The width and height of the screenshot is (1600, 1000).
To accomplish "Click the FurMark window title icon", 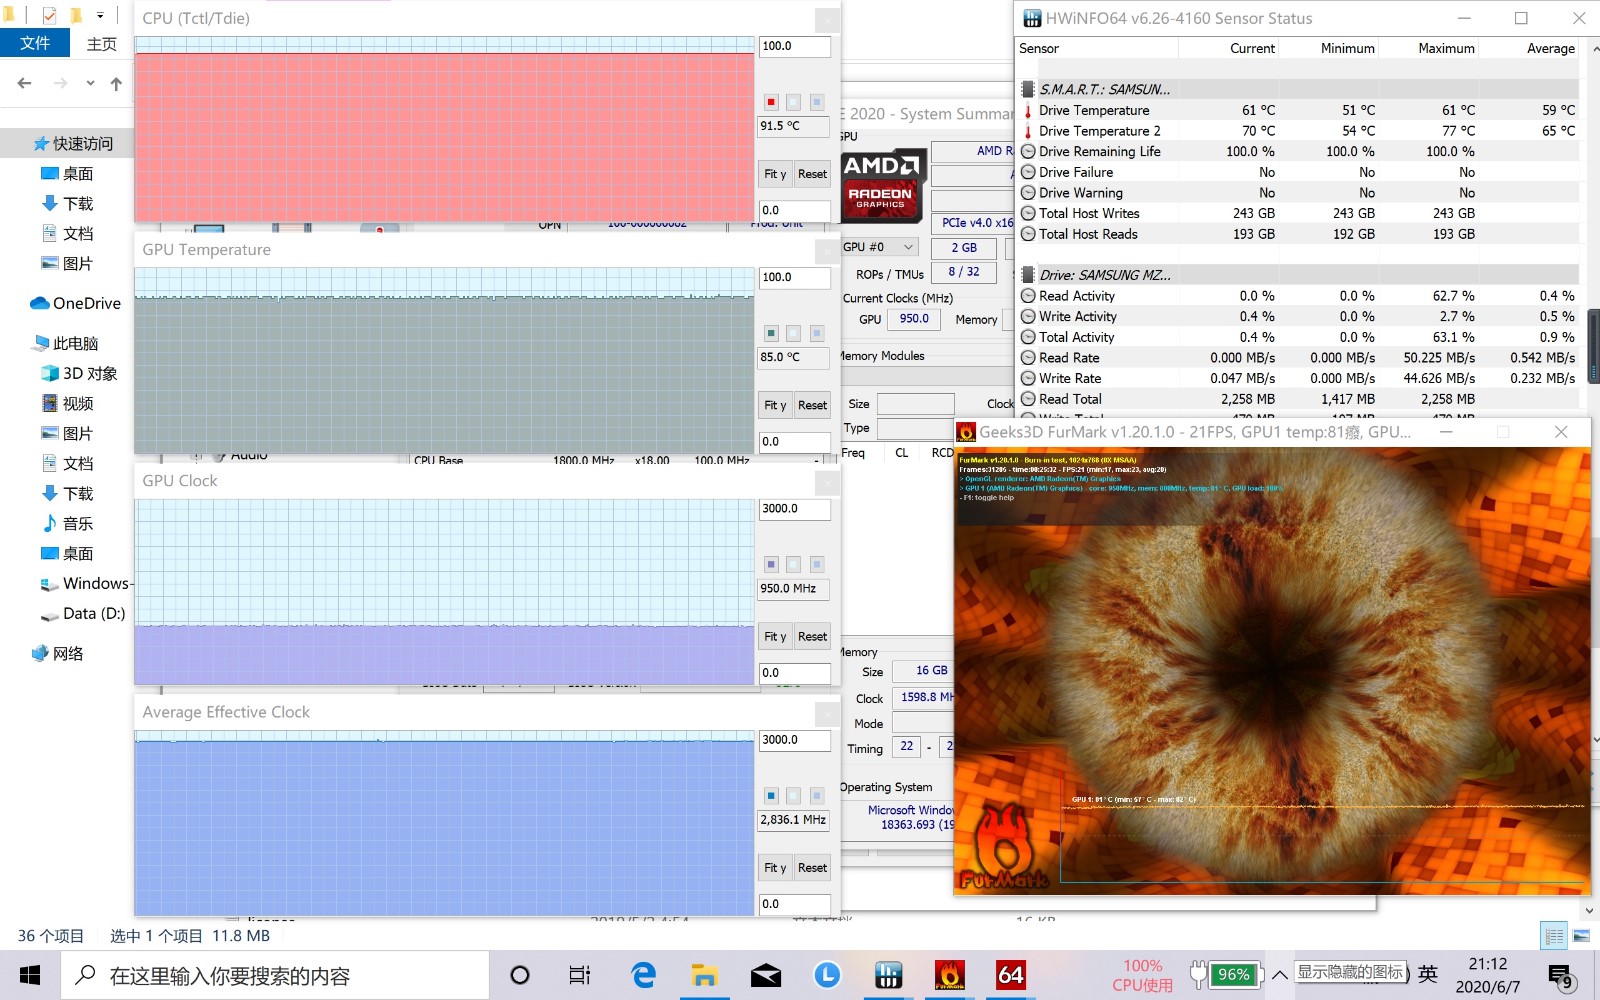I will 966,432.
